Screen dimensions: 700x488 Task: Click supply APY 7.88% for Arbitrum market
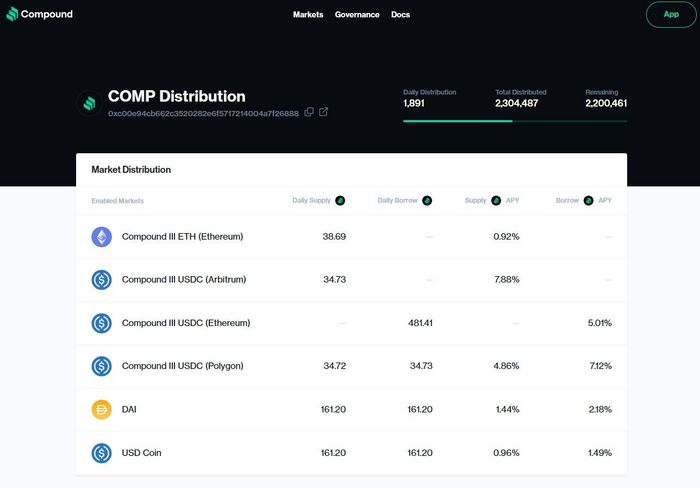coord(507,279)
